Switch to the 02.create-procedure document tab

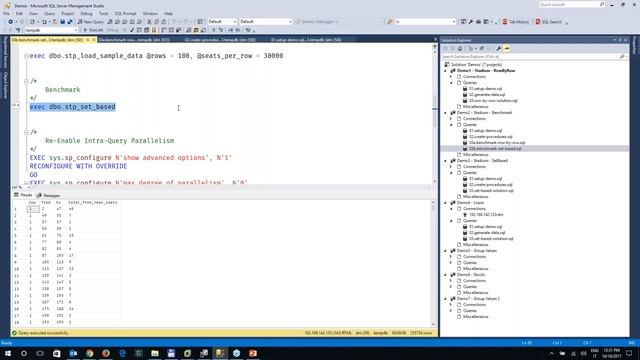coord(220,40)
